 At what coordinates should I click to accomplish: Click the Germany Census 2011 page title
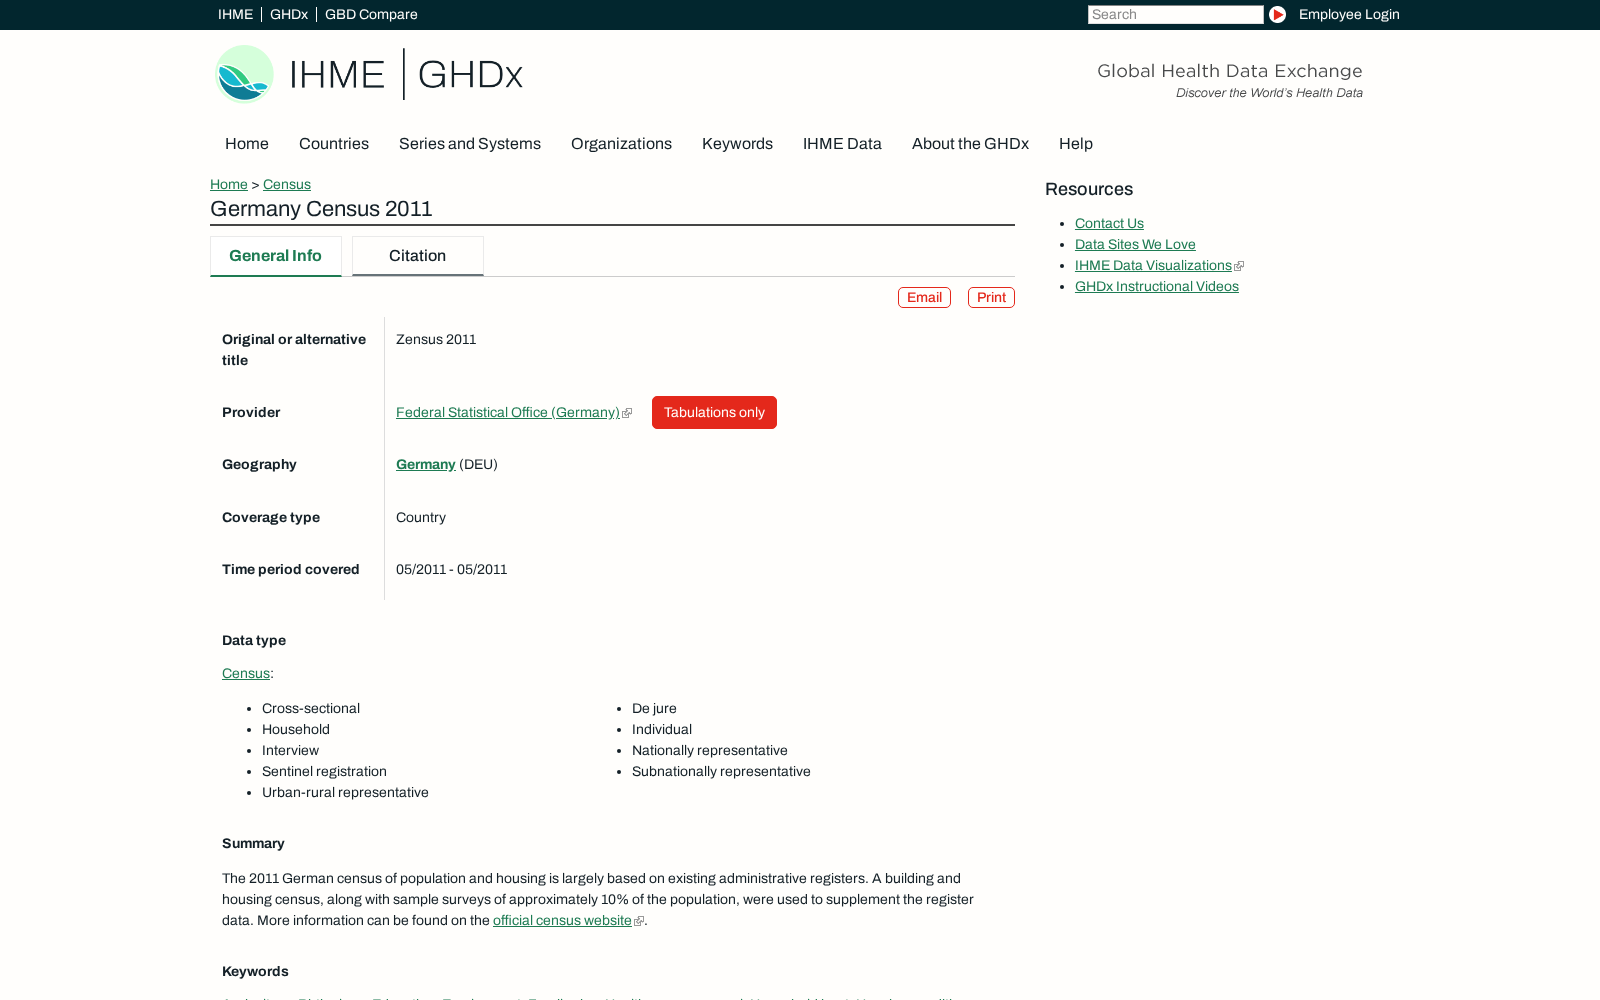click(x=321, y=209)
